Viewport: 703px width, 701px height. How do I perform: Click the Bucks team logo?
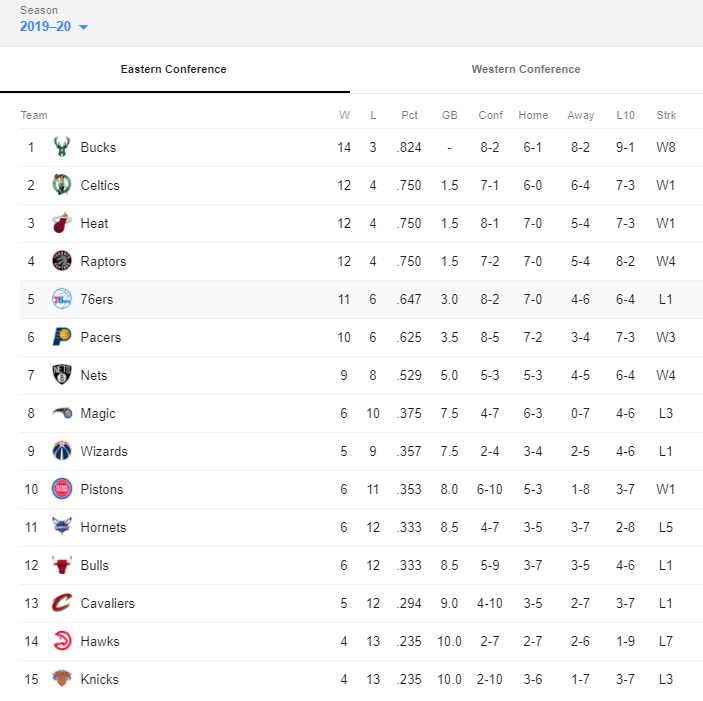pyautogui.click(x=62, y=147)
